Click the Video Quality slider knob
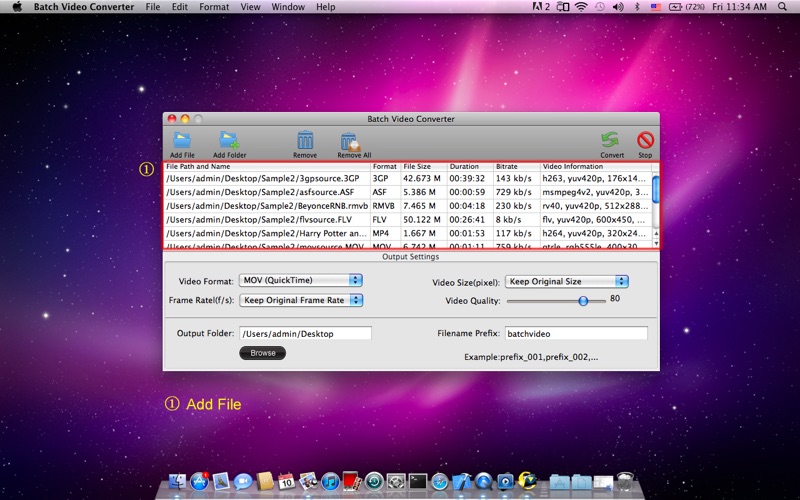 pyautogui.click(x=583, y=301)
